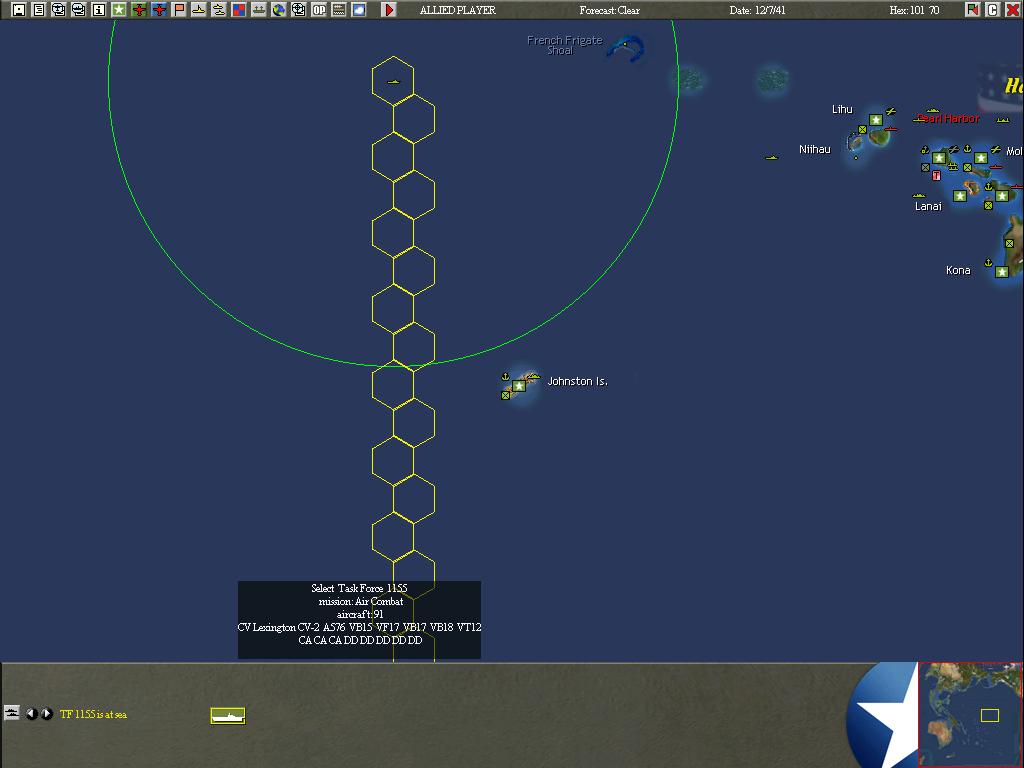Click the double yellow ships toolbar icon
The width and height of the screenshot is (1024, 768).
(x=219, y=9)
